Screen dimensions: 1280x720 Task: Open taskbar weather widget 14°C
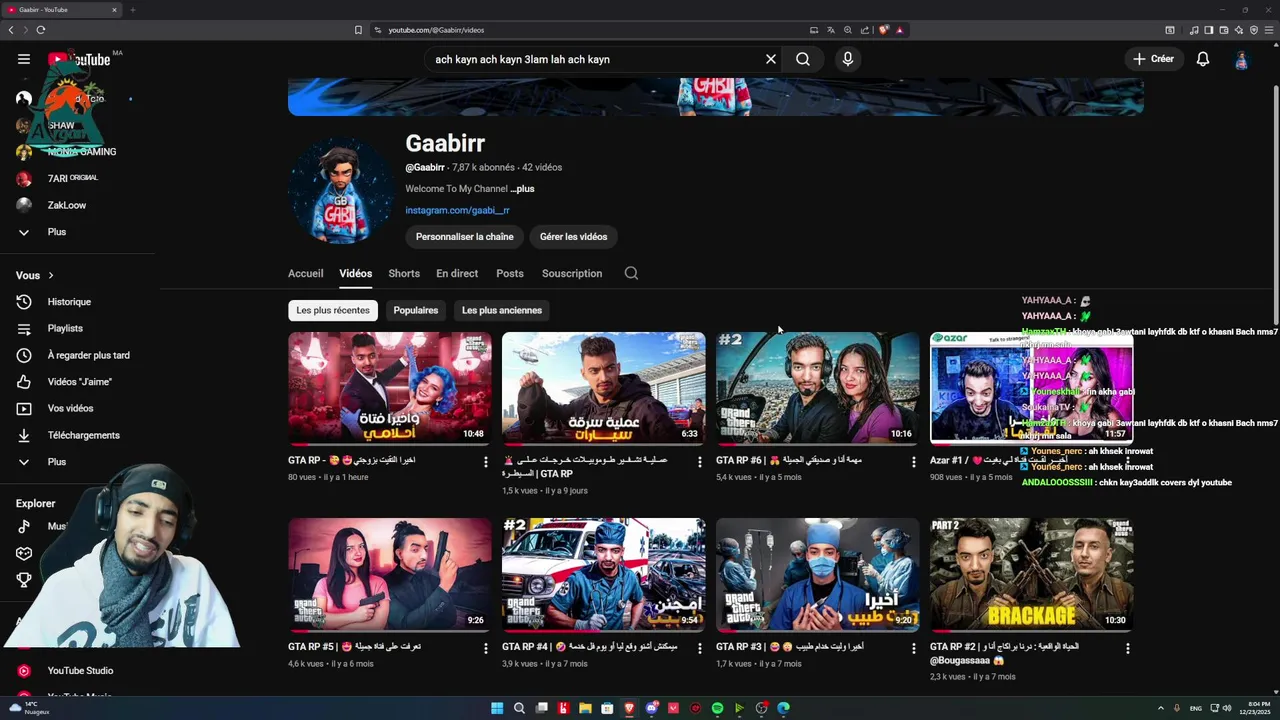click(28, 708)
